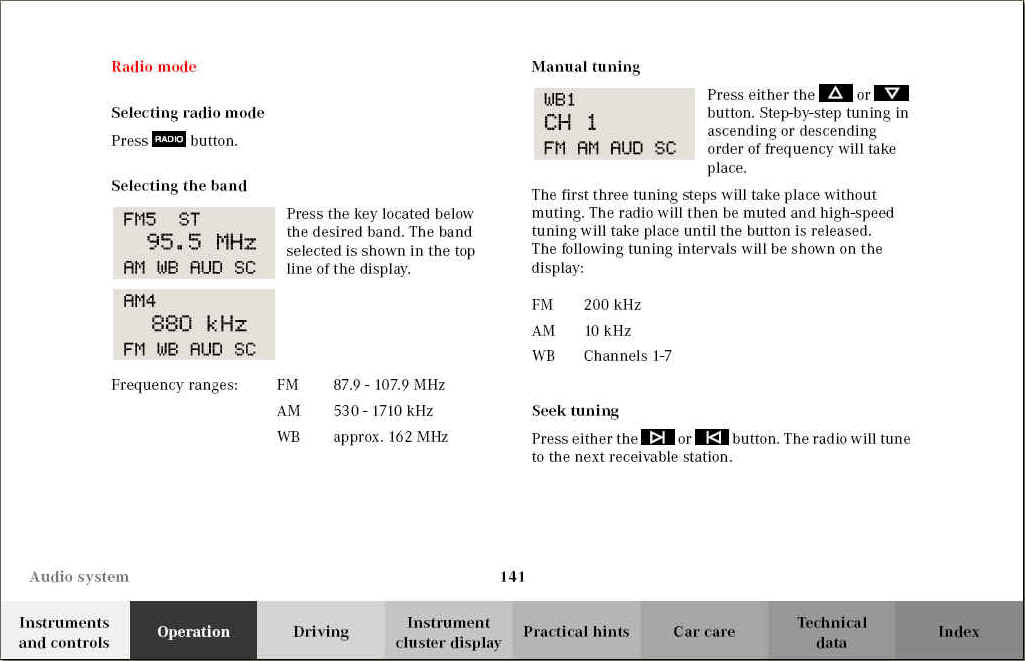Image resolution: width=1025 pixels, height=661 pixels.
Task: Go to the Driving tab
Action: pyautogui.click(x=321, y=631)
